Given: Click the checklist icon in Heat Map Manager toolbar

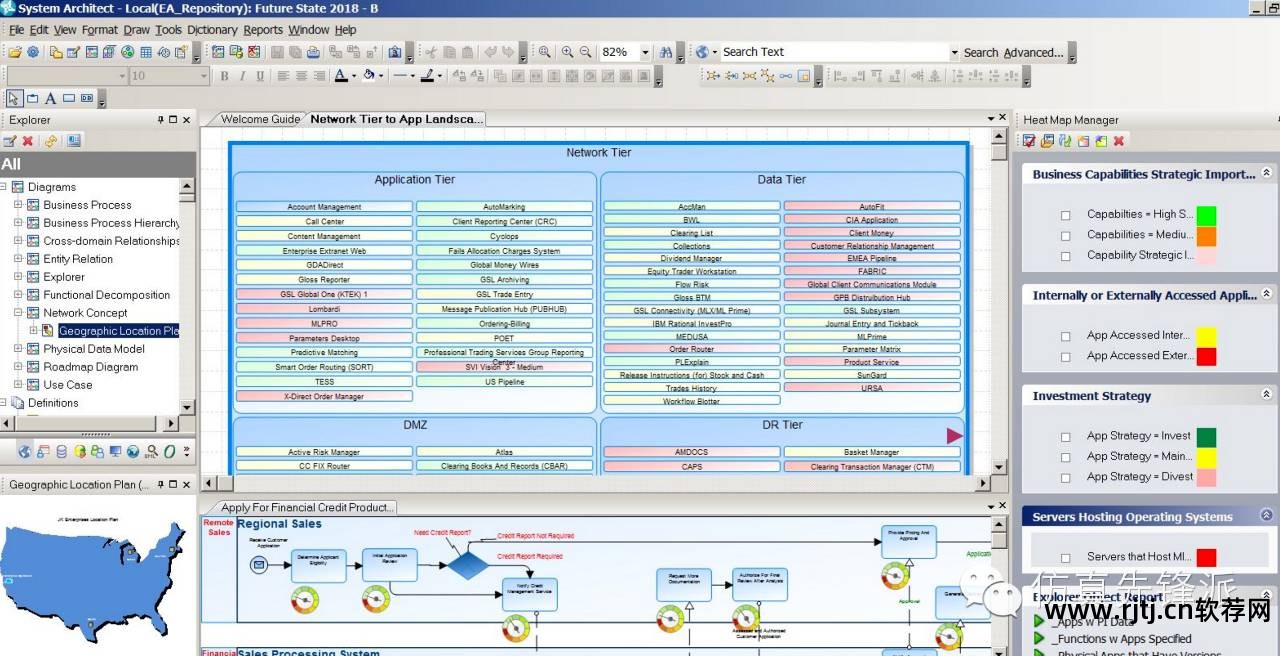Looking at the screenshot, I should [1029, 141].
